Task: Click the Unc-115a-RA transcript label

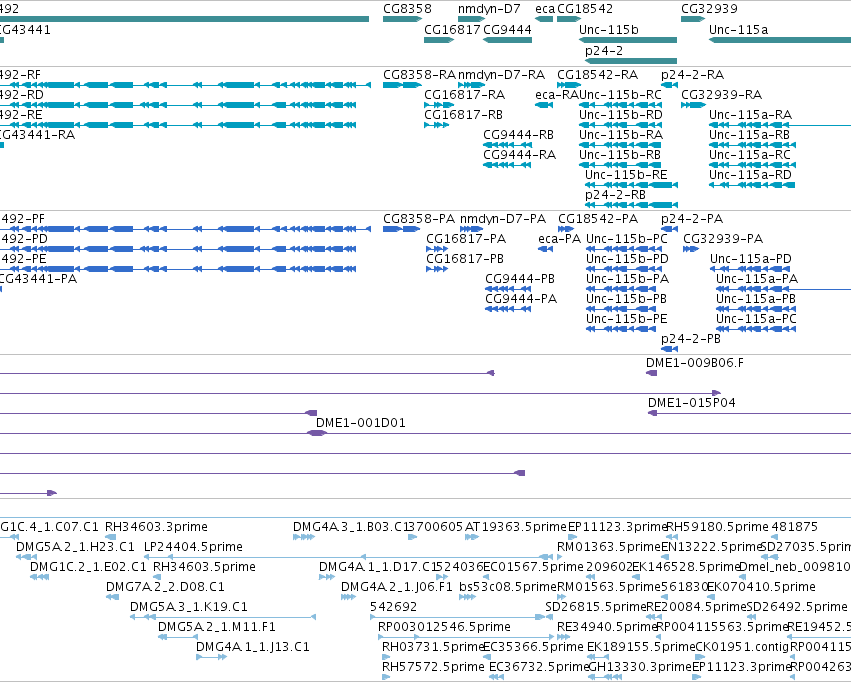Action: coord(750,114)
